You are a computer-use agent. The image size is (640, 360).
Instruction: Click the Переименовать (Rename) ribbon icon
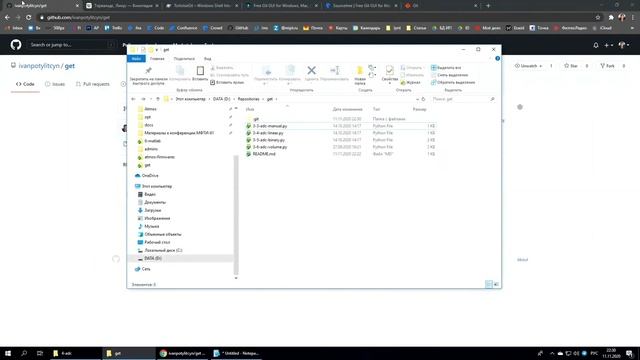334,73
